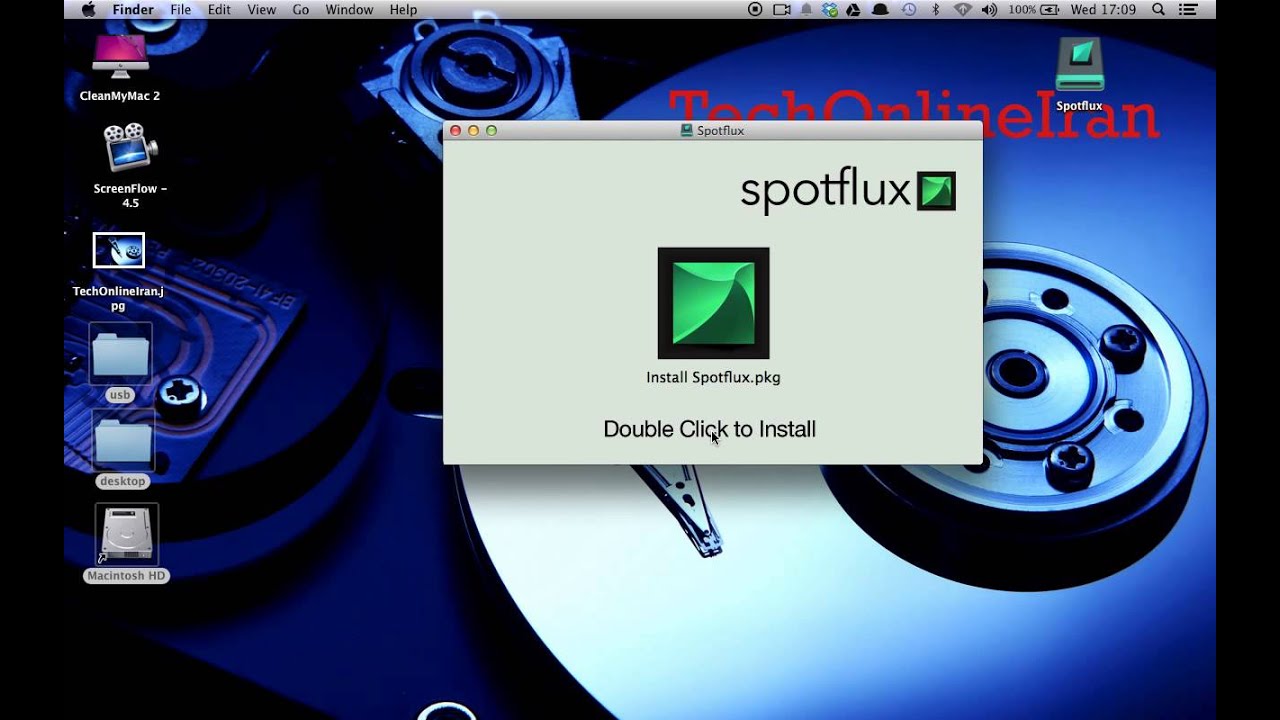Open the notification bell menu bar icon
This screenshot has width=1280, height=720.
[806, 9]
